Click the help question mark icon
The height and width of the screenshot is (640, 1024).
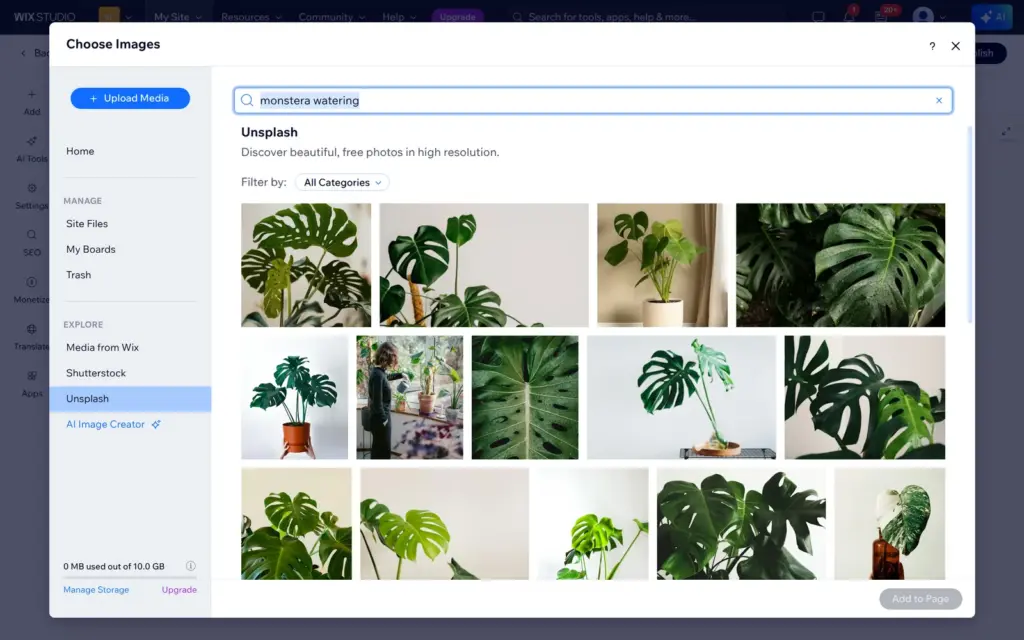932,46
